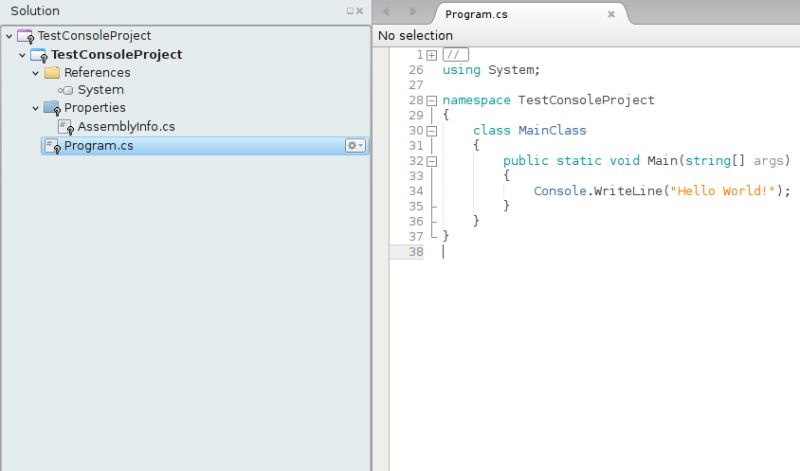800x471 pixels.
Task: Click the Properties folder icon
Action: tap(52, 108)
